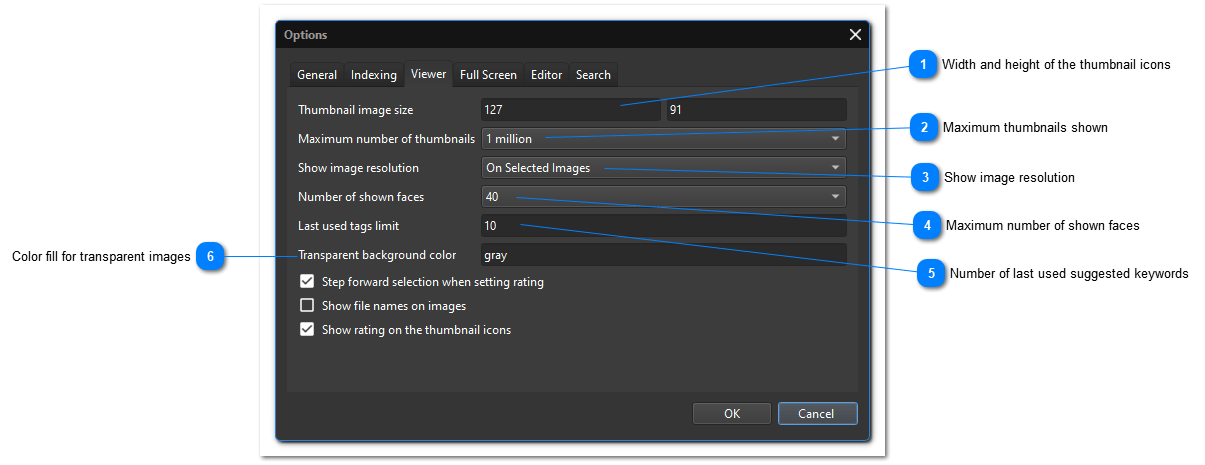The height and width of the screenshot is (465, 1205).
Task: Click the Cancel button
Action: click(x=816, y=414)
